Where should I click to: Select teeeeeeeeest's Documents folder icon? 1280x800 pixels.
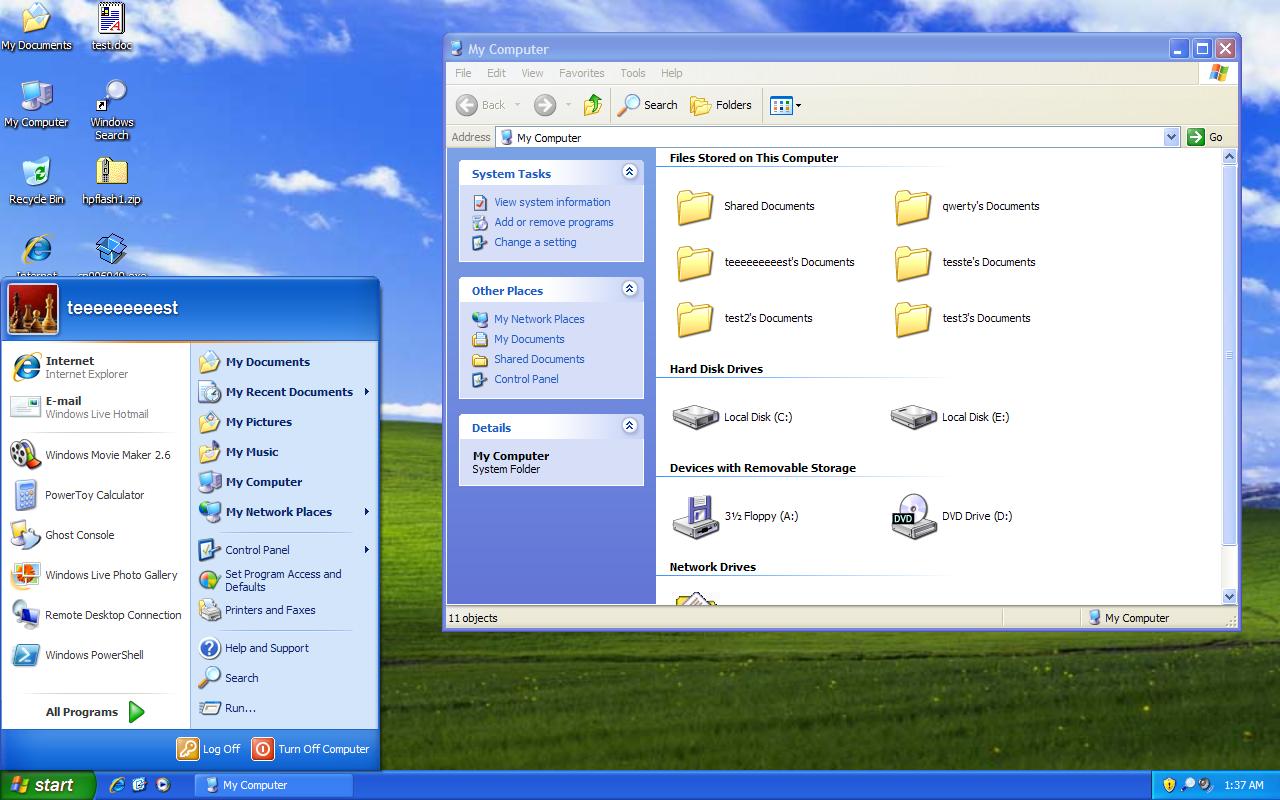[695, 263]
